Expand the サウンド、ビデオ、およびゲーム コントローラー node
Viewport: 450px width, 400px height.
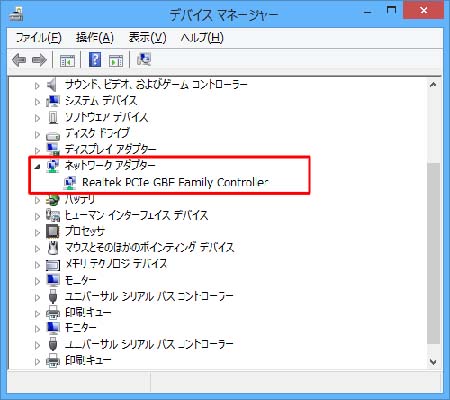click(x=37, y=86)
